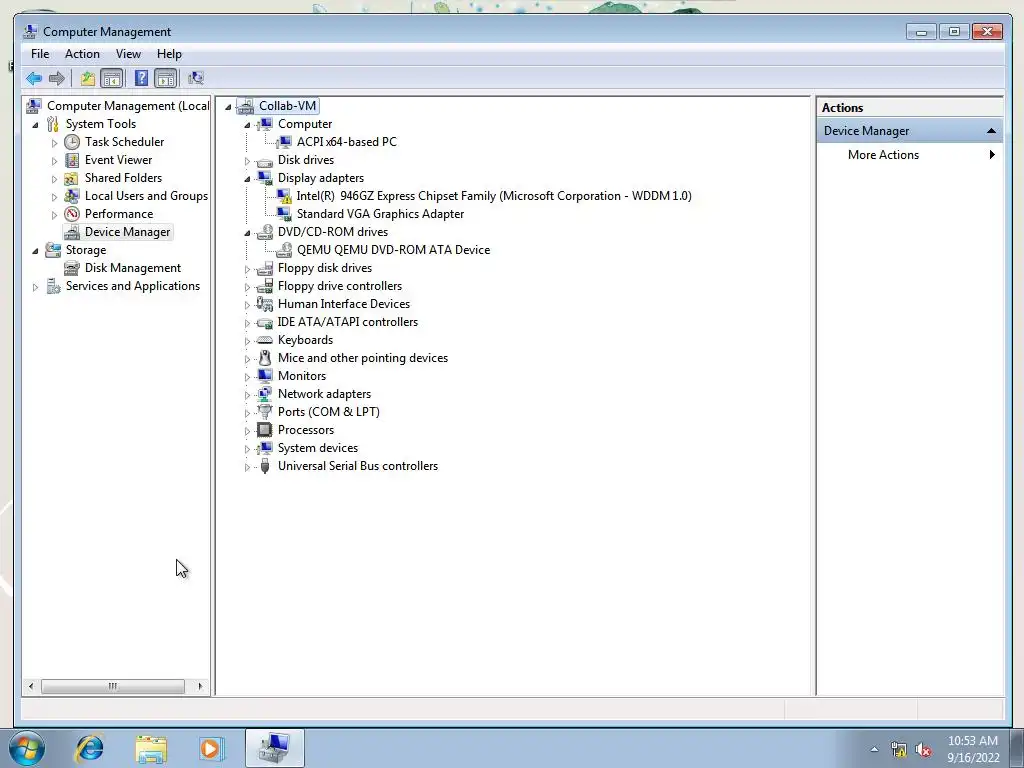
Task: Click the Keyboards category icon
Action: click(264, 340)
